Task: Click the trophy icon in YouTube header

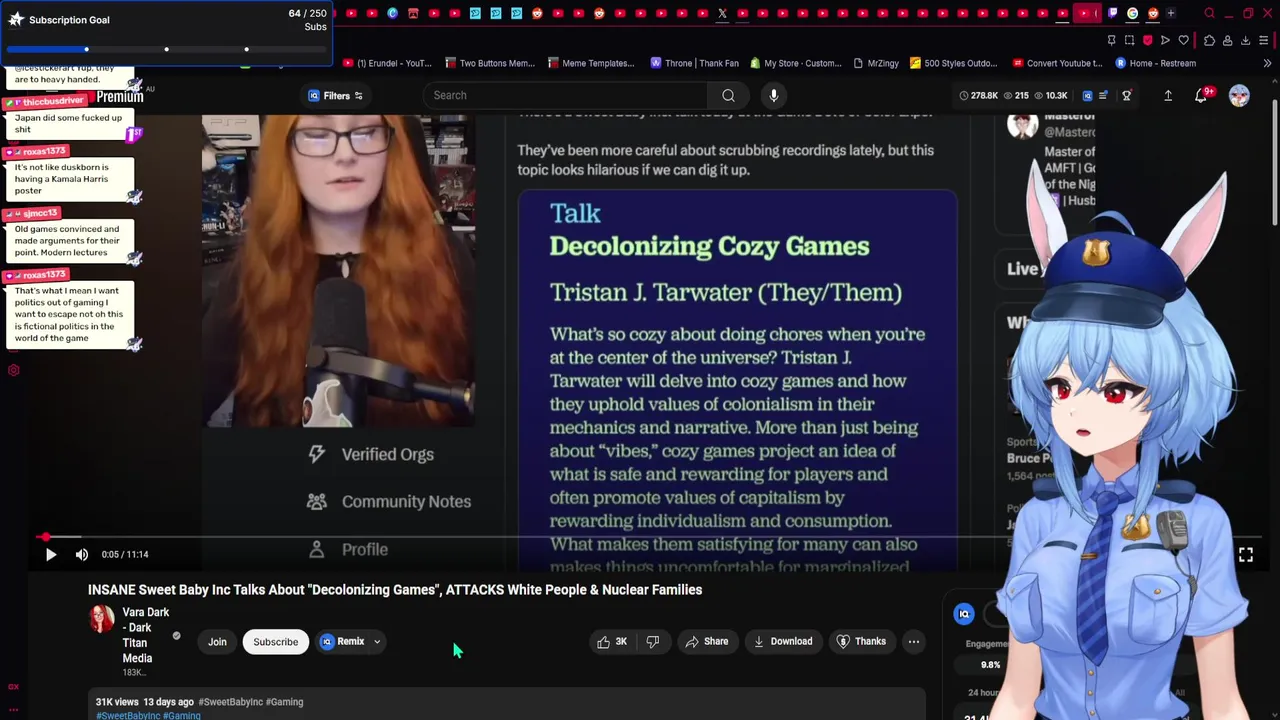Action: click(x=1126, y=95)
